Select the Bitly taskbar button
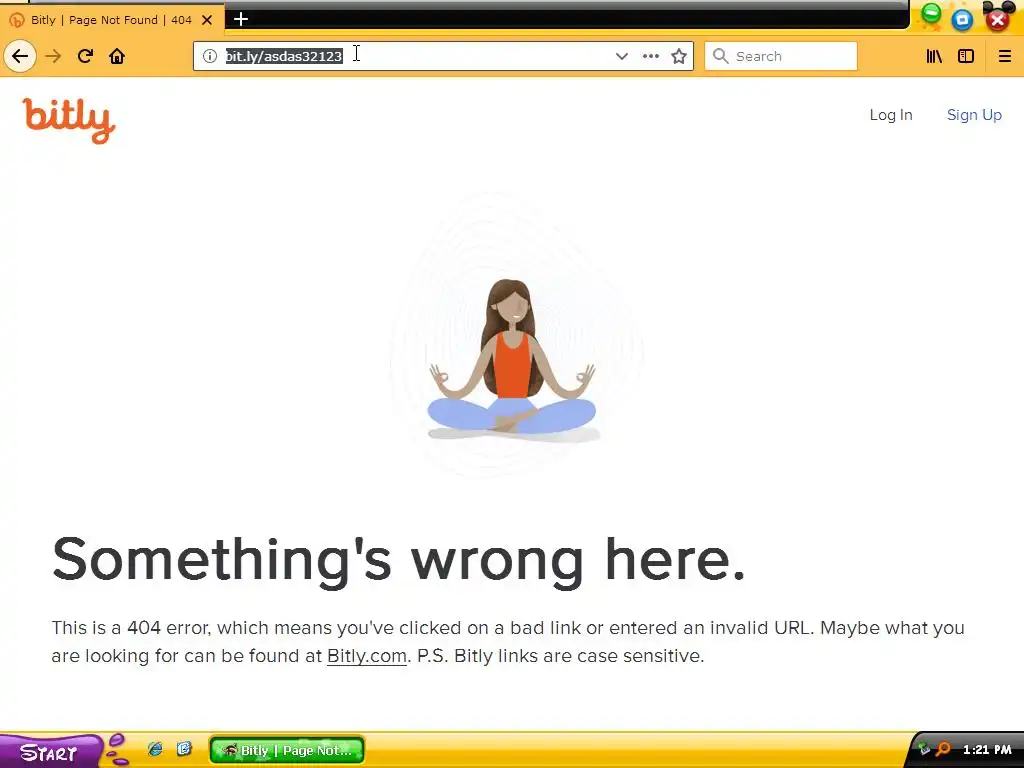Screen dimensions: 1024x768 (287, 750)
